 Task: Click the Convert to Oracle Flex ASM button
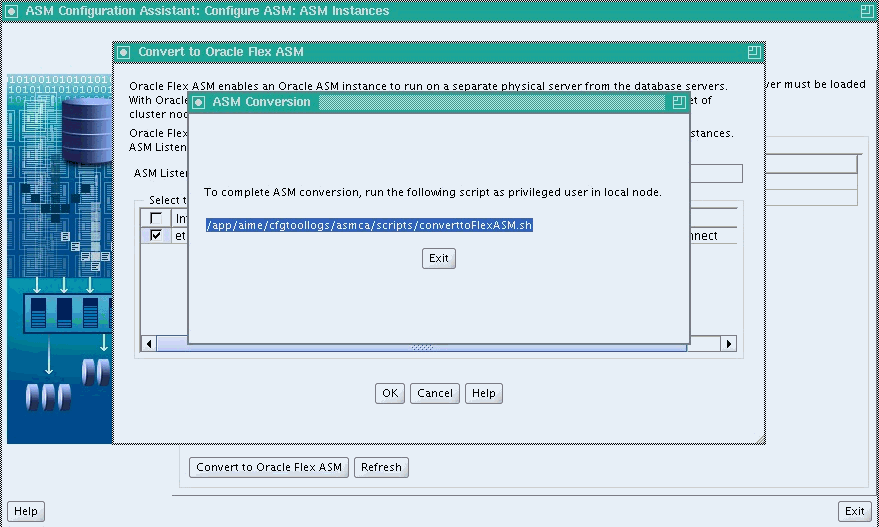pyautogui.click(x=269, y=467)
